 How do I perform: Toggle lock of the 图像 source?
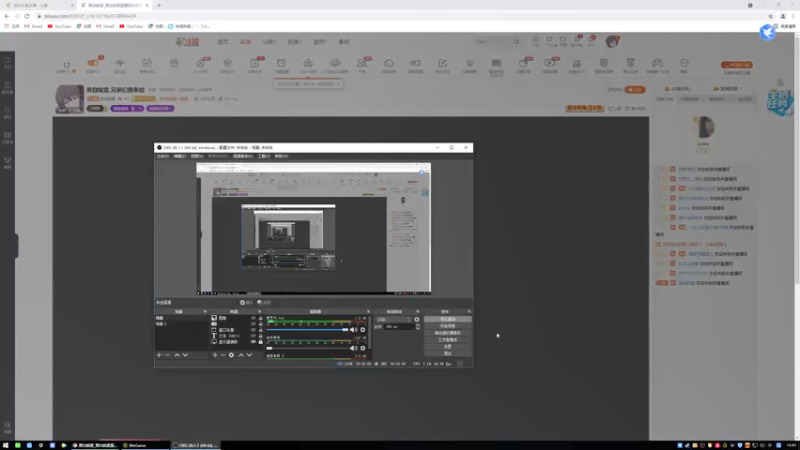(x=261, y=318)
